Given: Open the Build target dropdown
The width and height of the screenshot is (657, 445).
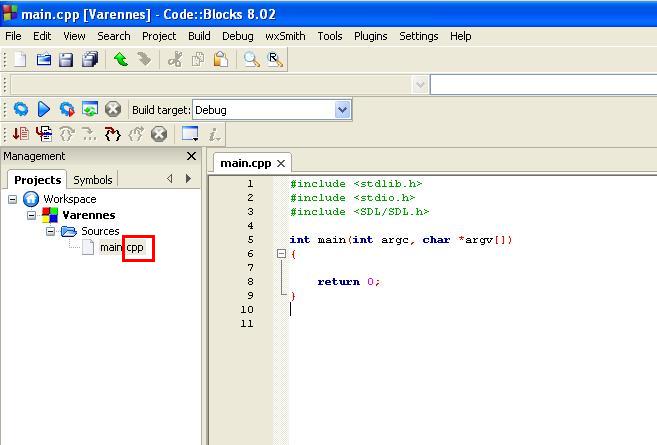Looking at the screenshot, I should click(x=342, y=110).
